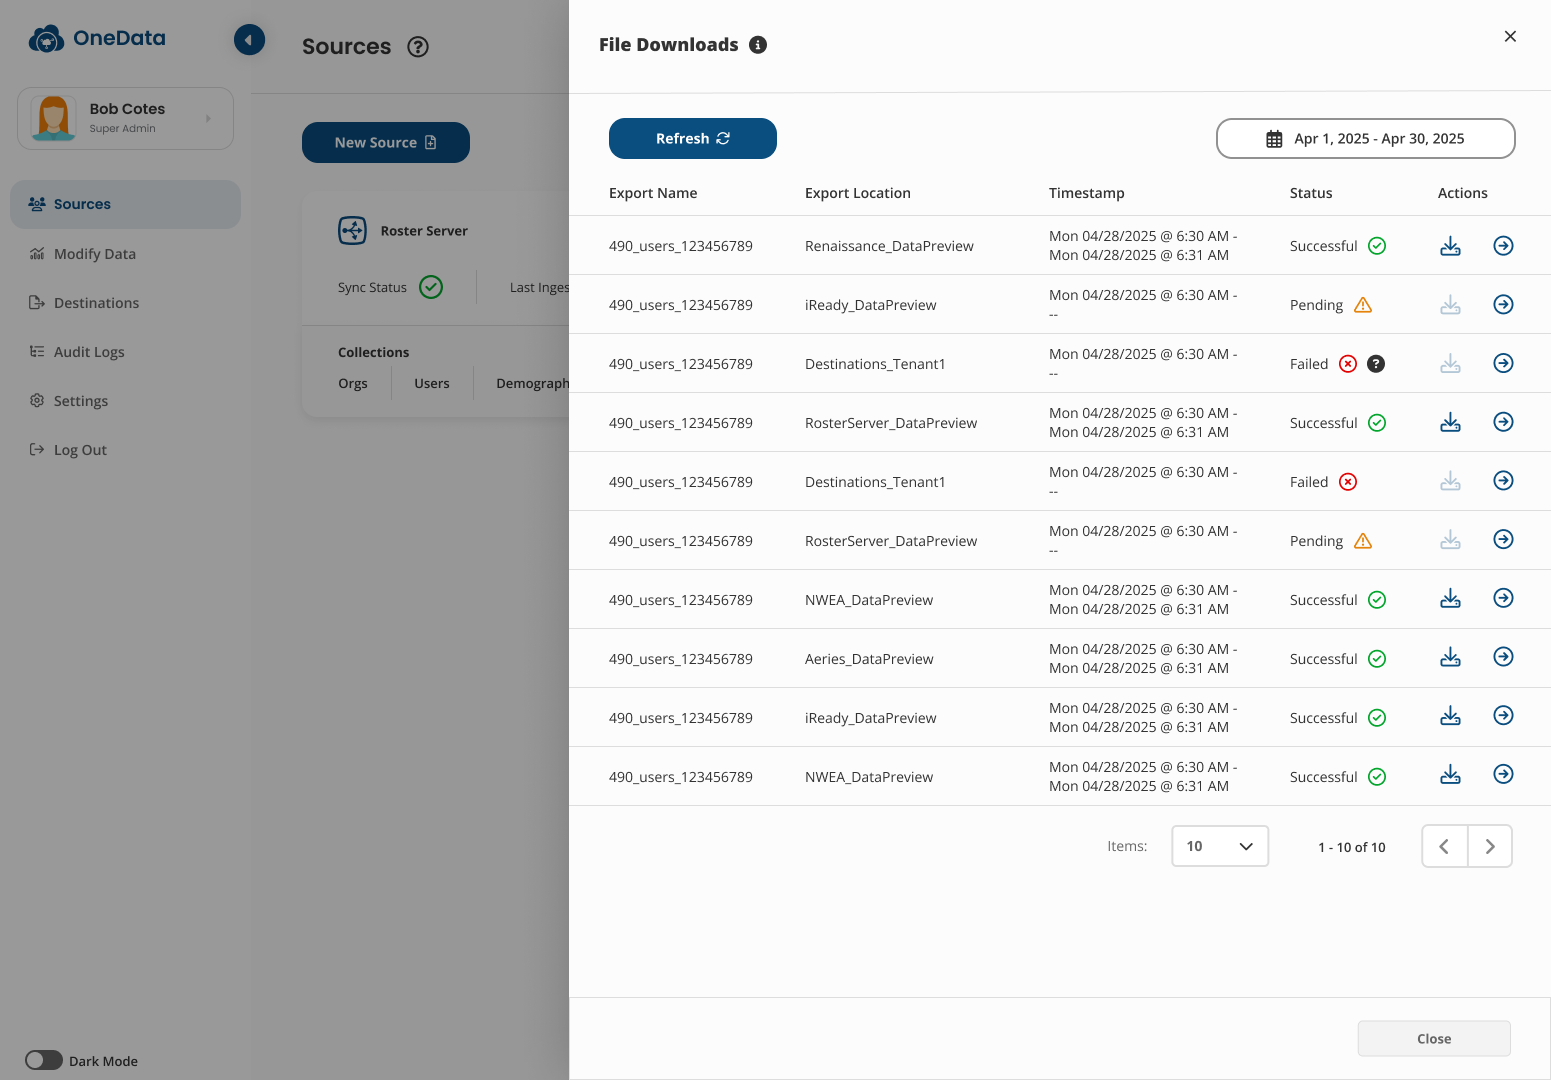Click the New Source button
The height and width of the screenshot is (1080, 1551).
[x=385, y=143]
